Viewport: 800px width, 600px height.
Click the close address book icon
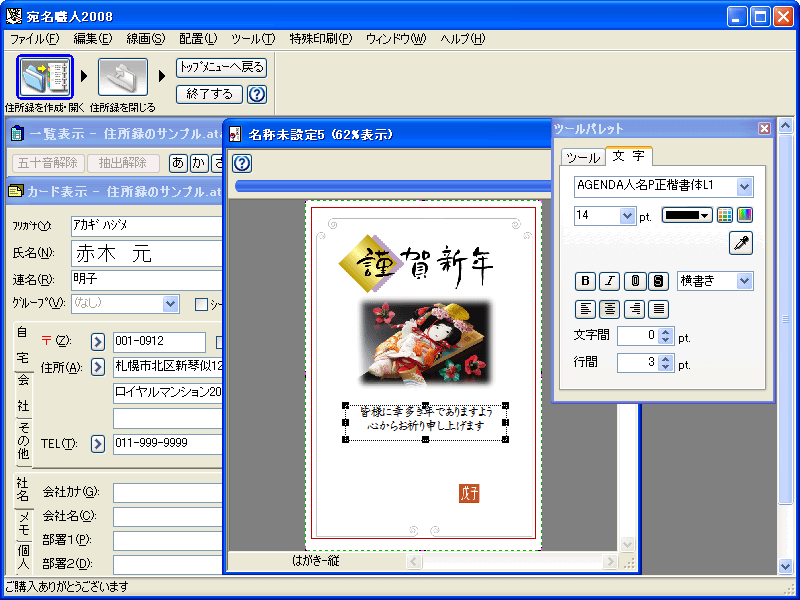click(122, 77)
